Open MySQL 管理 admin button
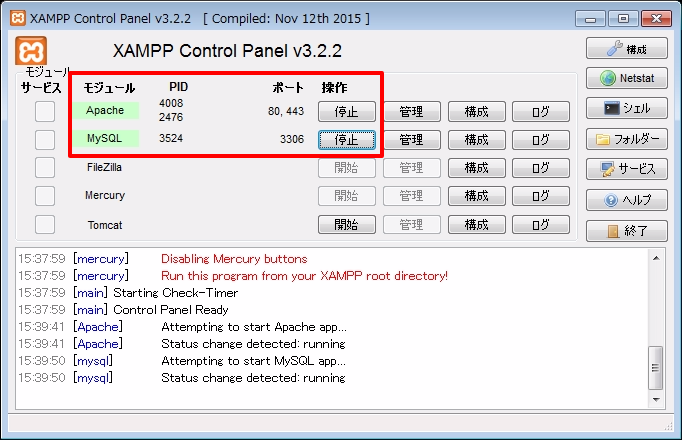 point(411,140)
